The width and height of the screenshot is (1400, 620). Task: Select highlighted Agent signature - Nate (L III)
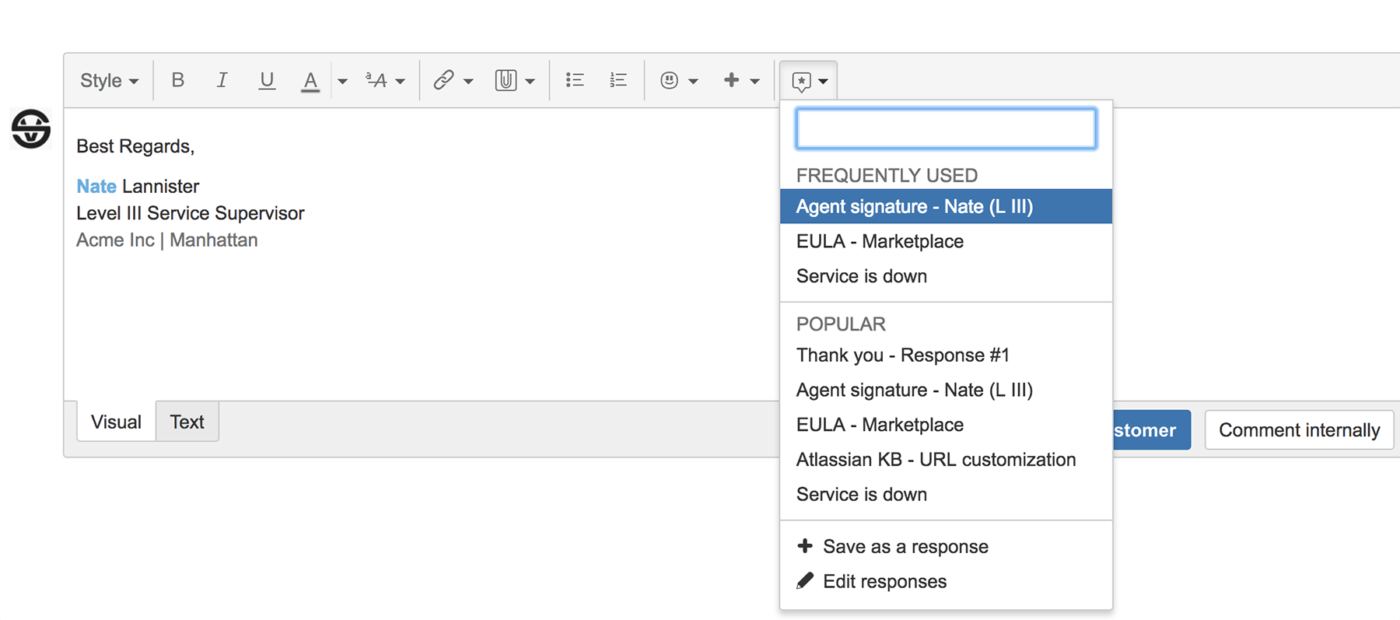pos(946,207)
